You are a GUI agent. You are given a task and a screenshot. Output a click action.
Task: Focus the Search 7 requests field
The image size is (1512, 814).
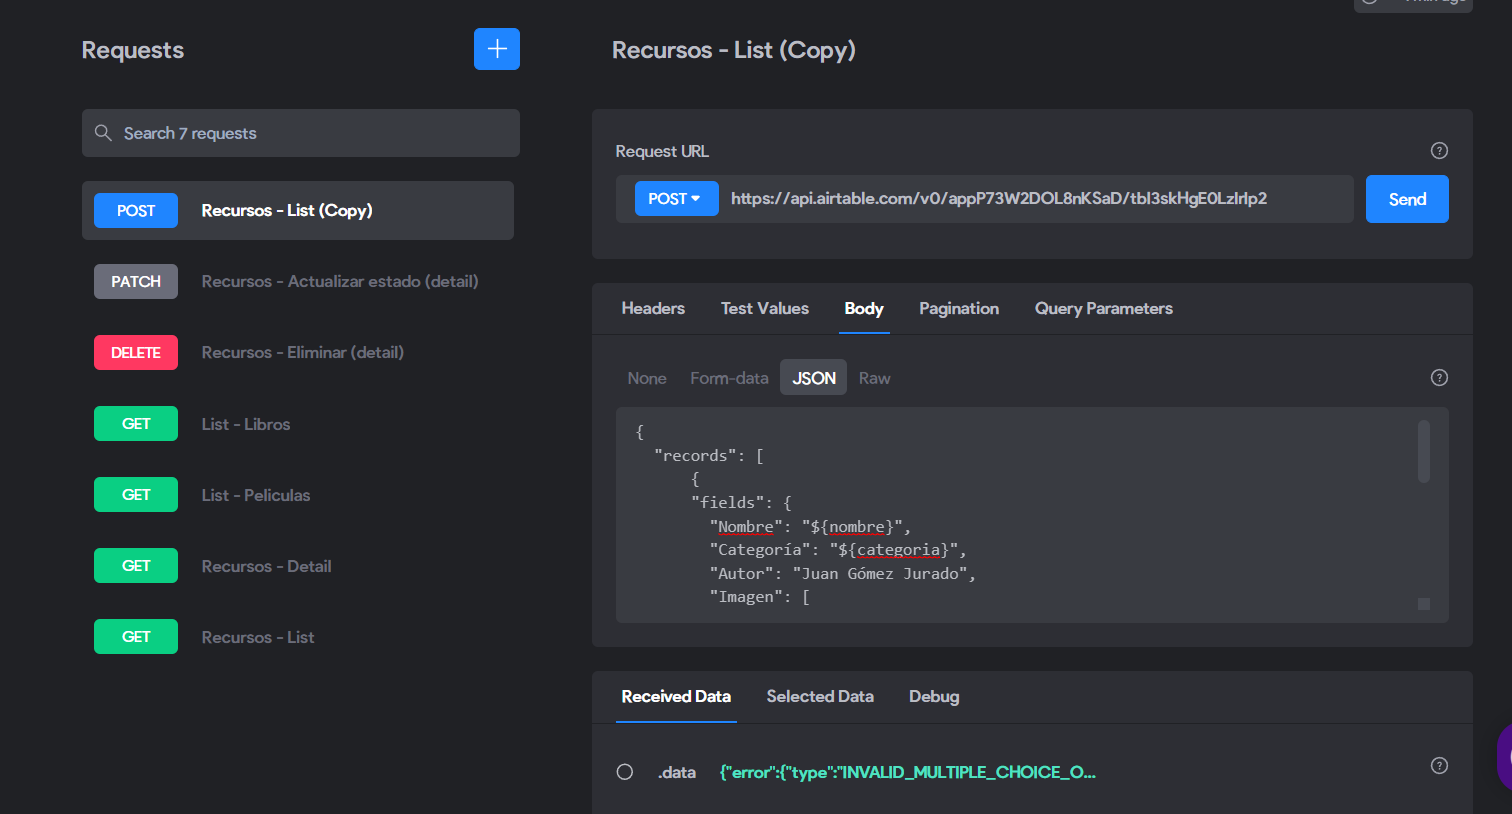point(301,133)
